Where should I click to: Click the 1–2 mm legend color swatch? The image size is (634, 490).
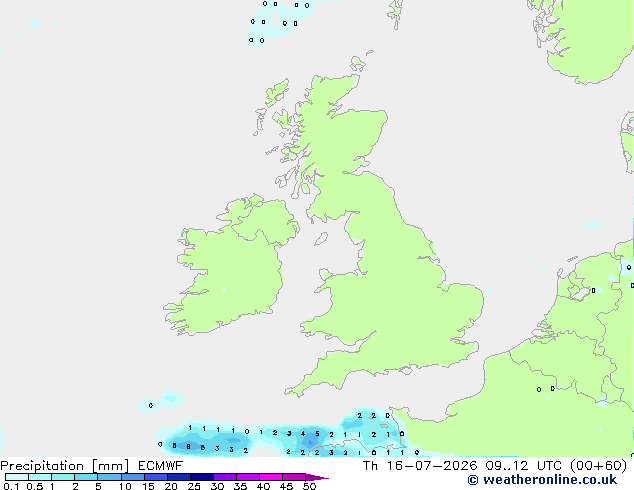point(63,477)
